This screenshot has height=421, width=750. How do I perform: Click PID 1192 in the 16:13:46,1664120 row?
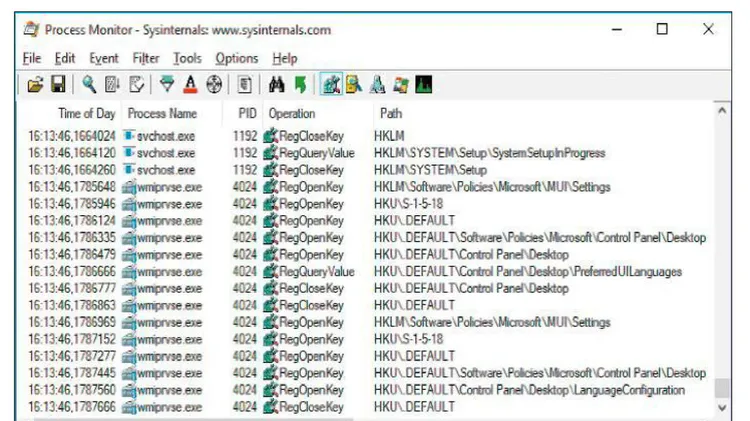pyautogui.click(x=244, y=153)
